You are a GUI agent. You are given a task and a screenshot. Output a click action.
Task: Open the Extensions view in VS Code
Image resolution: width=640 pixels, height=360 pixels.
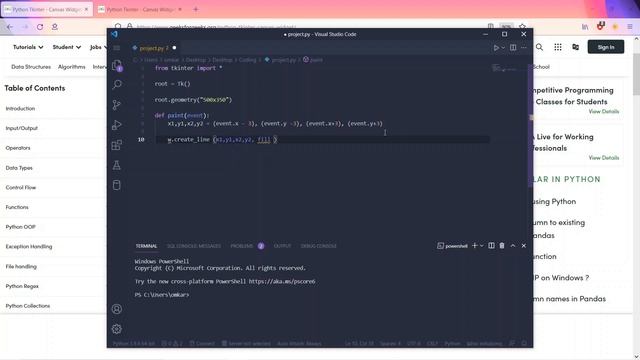[x=117, y=145]
